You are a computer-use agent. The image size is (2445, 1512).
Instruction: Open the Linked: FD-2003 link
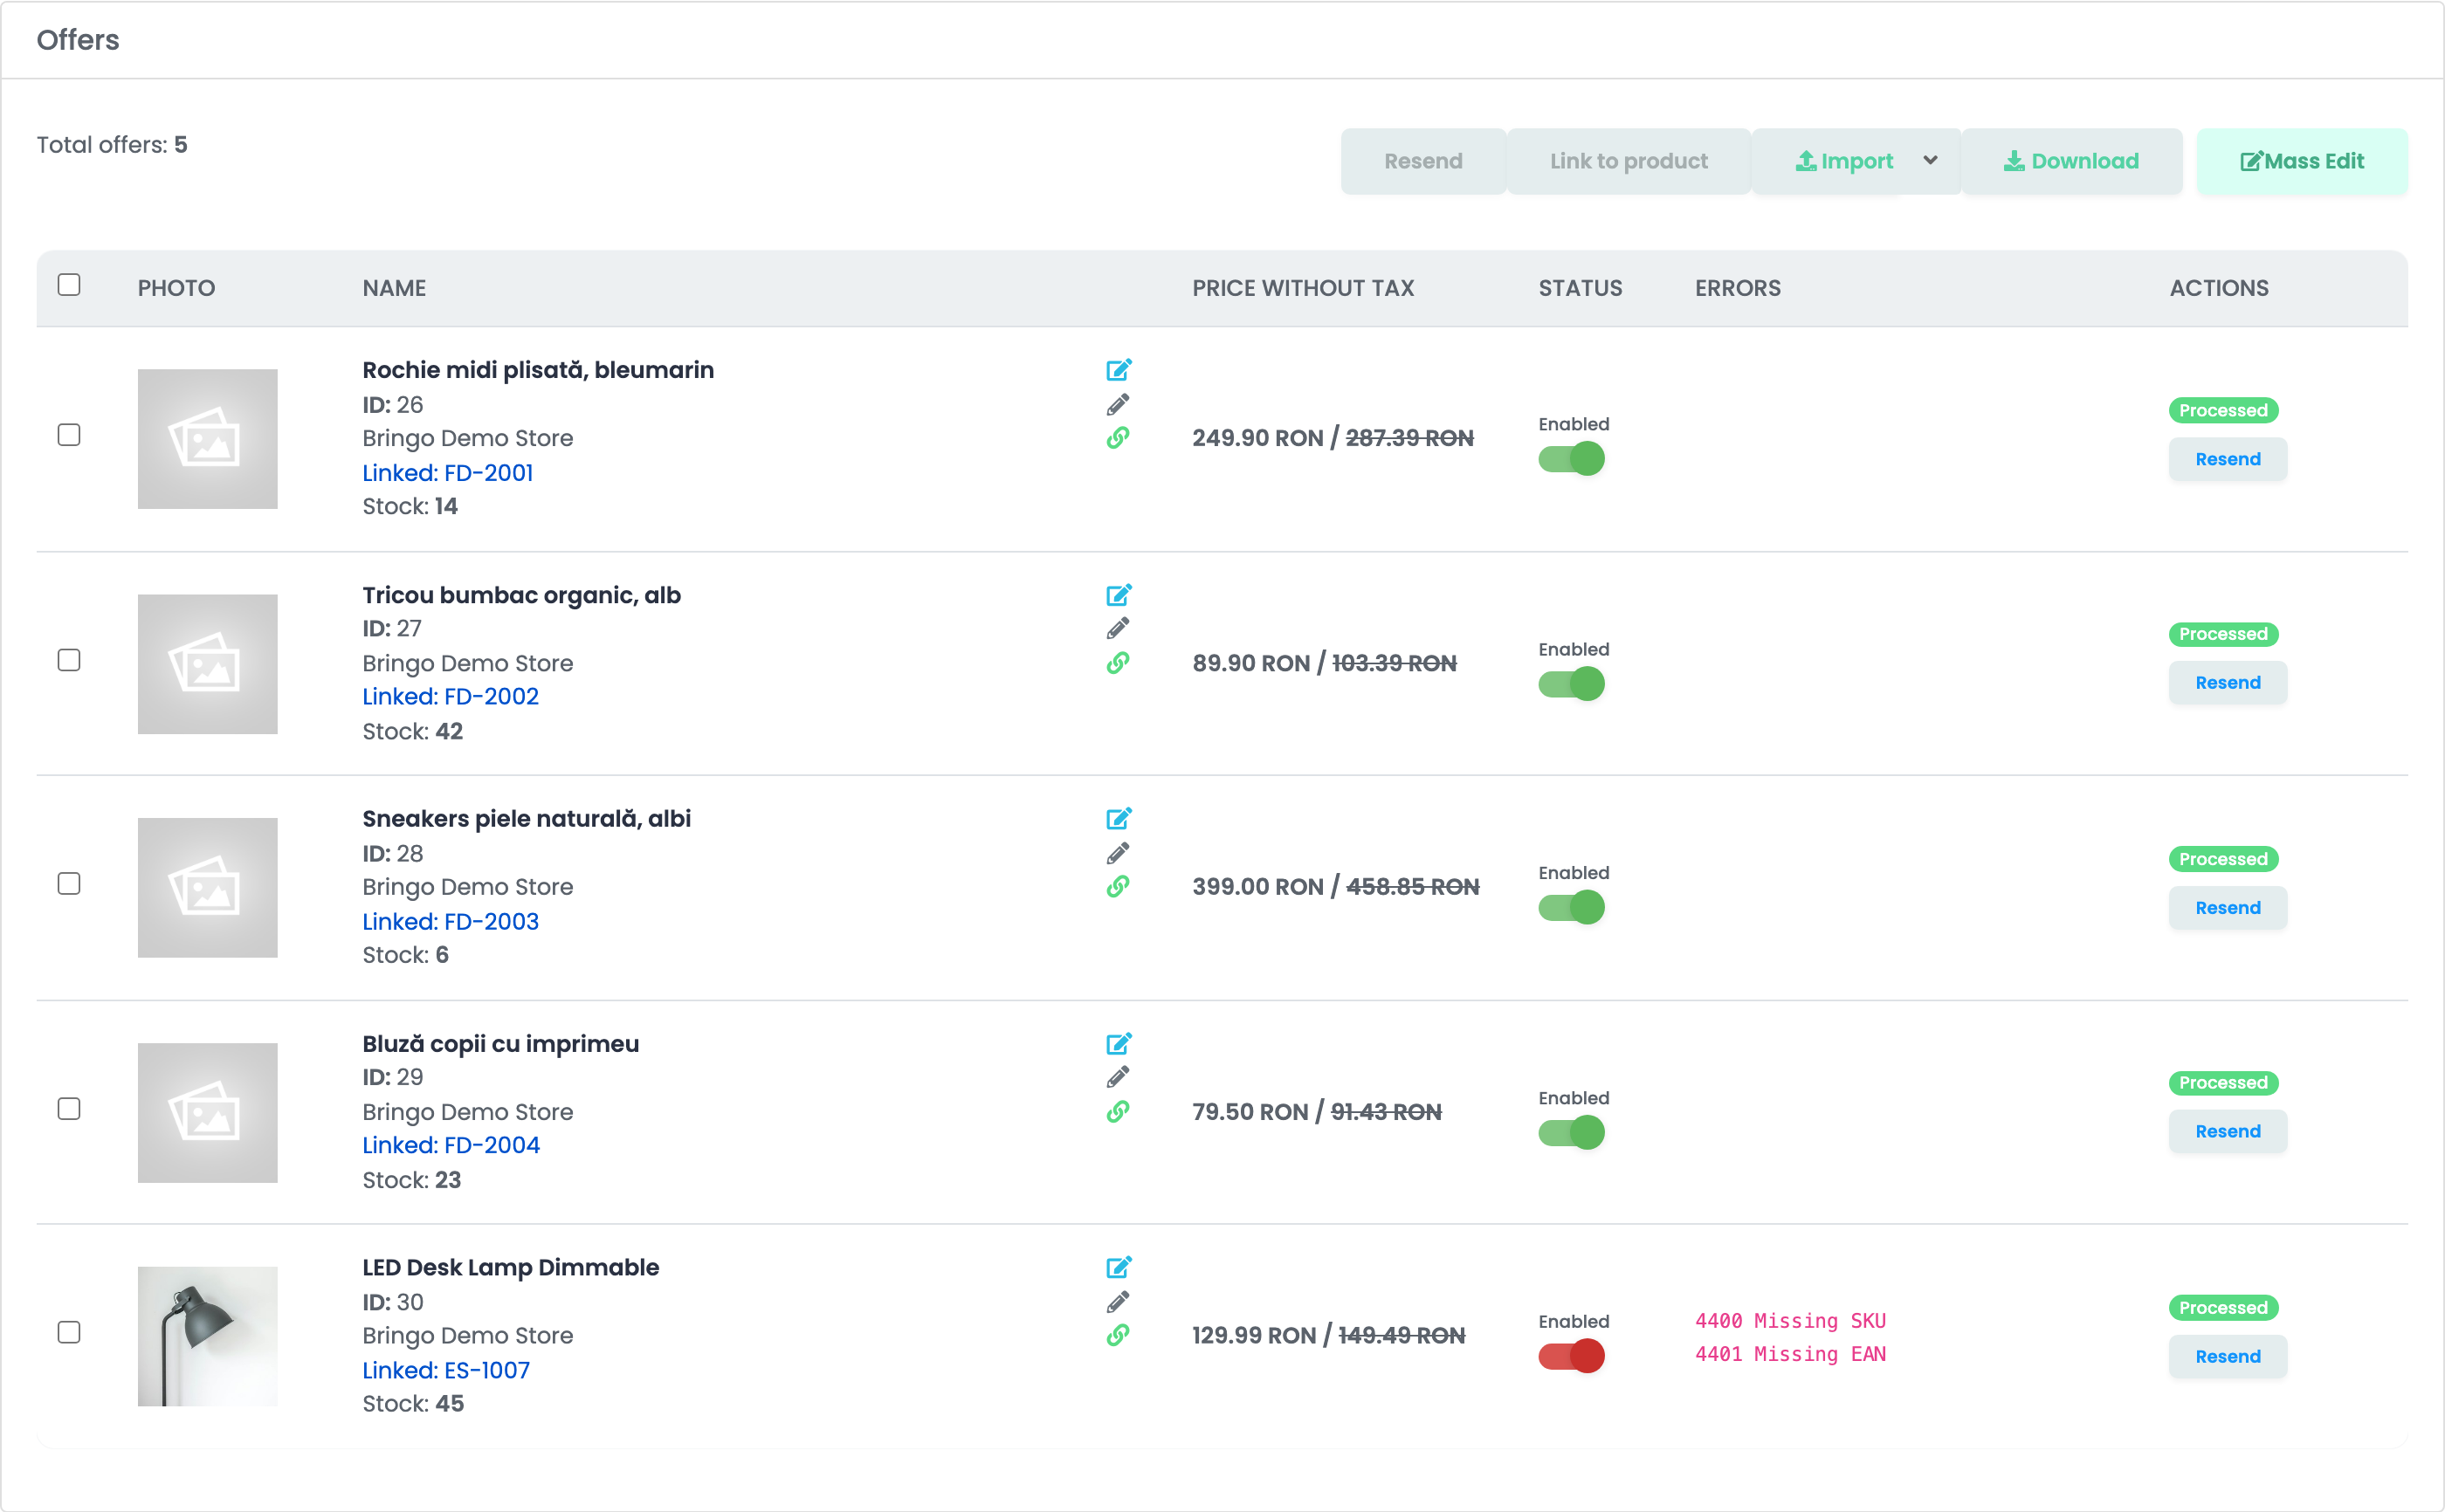click(450, 922)
